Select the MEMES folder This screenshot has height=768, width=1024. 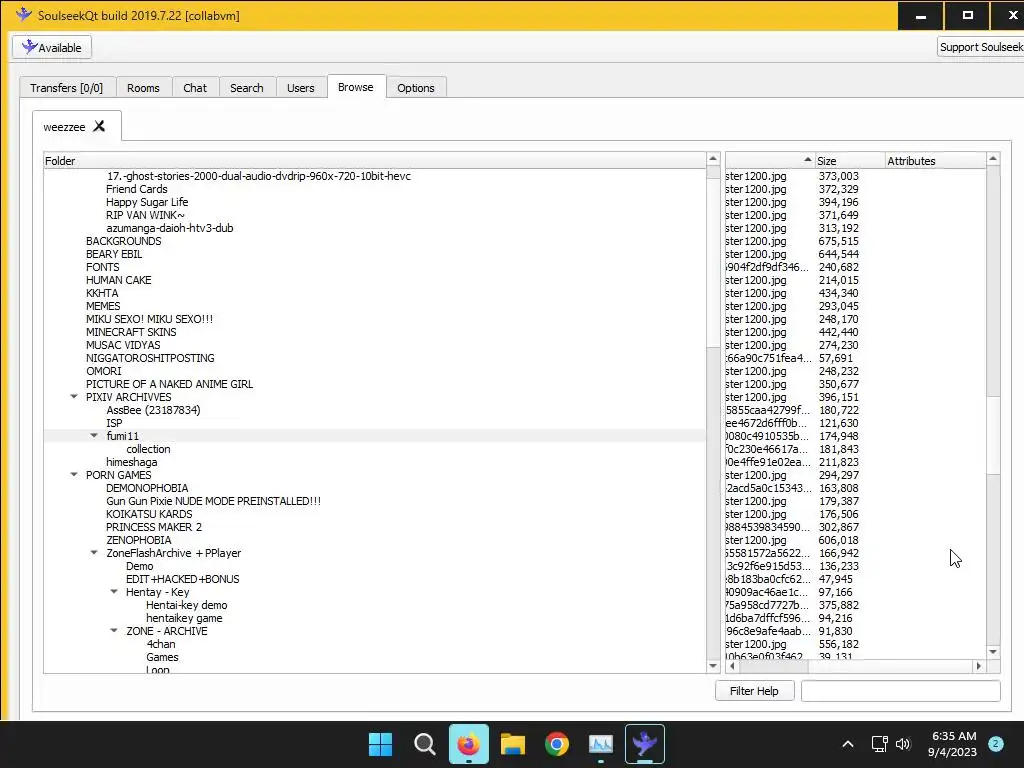(x=103, y=306)
